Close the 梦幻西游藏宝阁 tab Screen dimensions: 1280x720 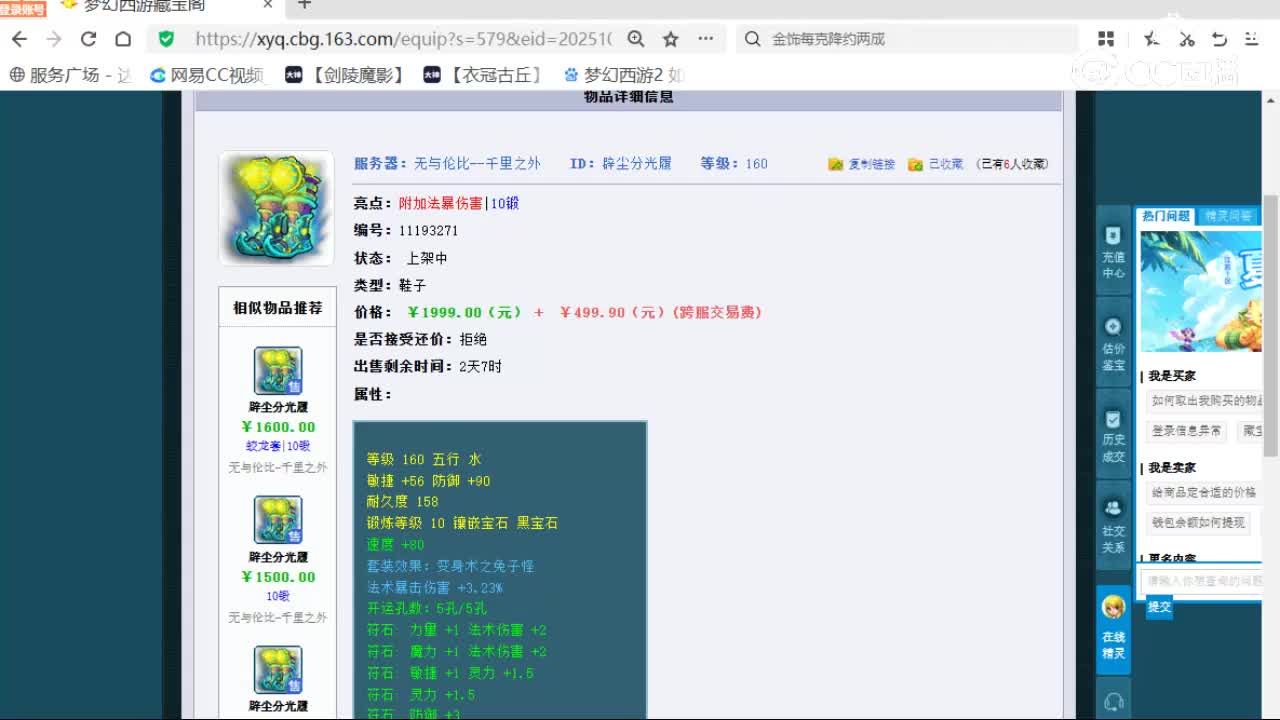coord(268,5)
